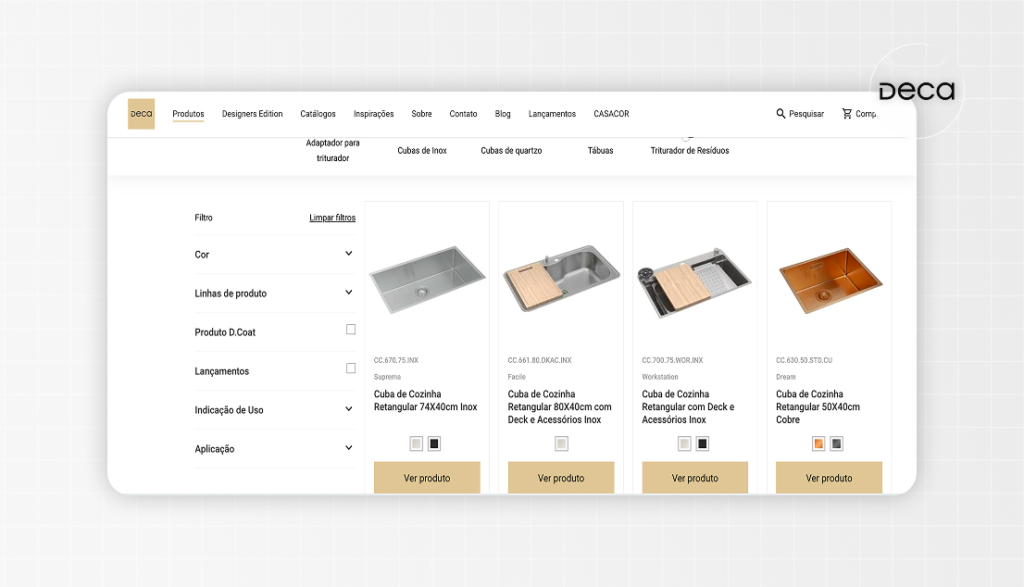Viewport: 1024px width, 587px height.
Task: Choose copper swatch for Dream sink
Action: tap(818, 444)
